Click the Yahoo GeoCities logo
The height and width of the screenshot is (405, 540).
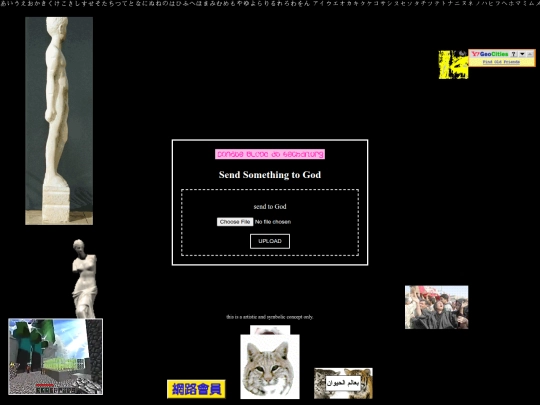(x=490, y=54)
